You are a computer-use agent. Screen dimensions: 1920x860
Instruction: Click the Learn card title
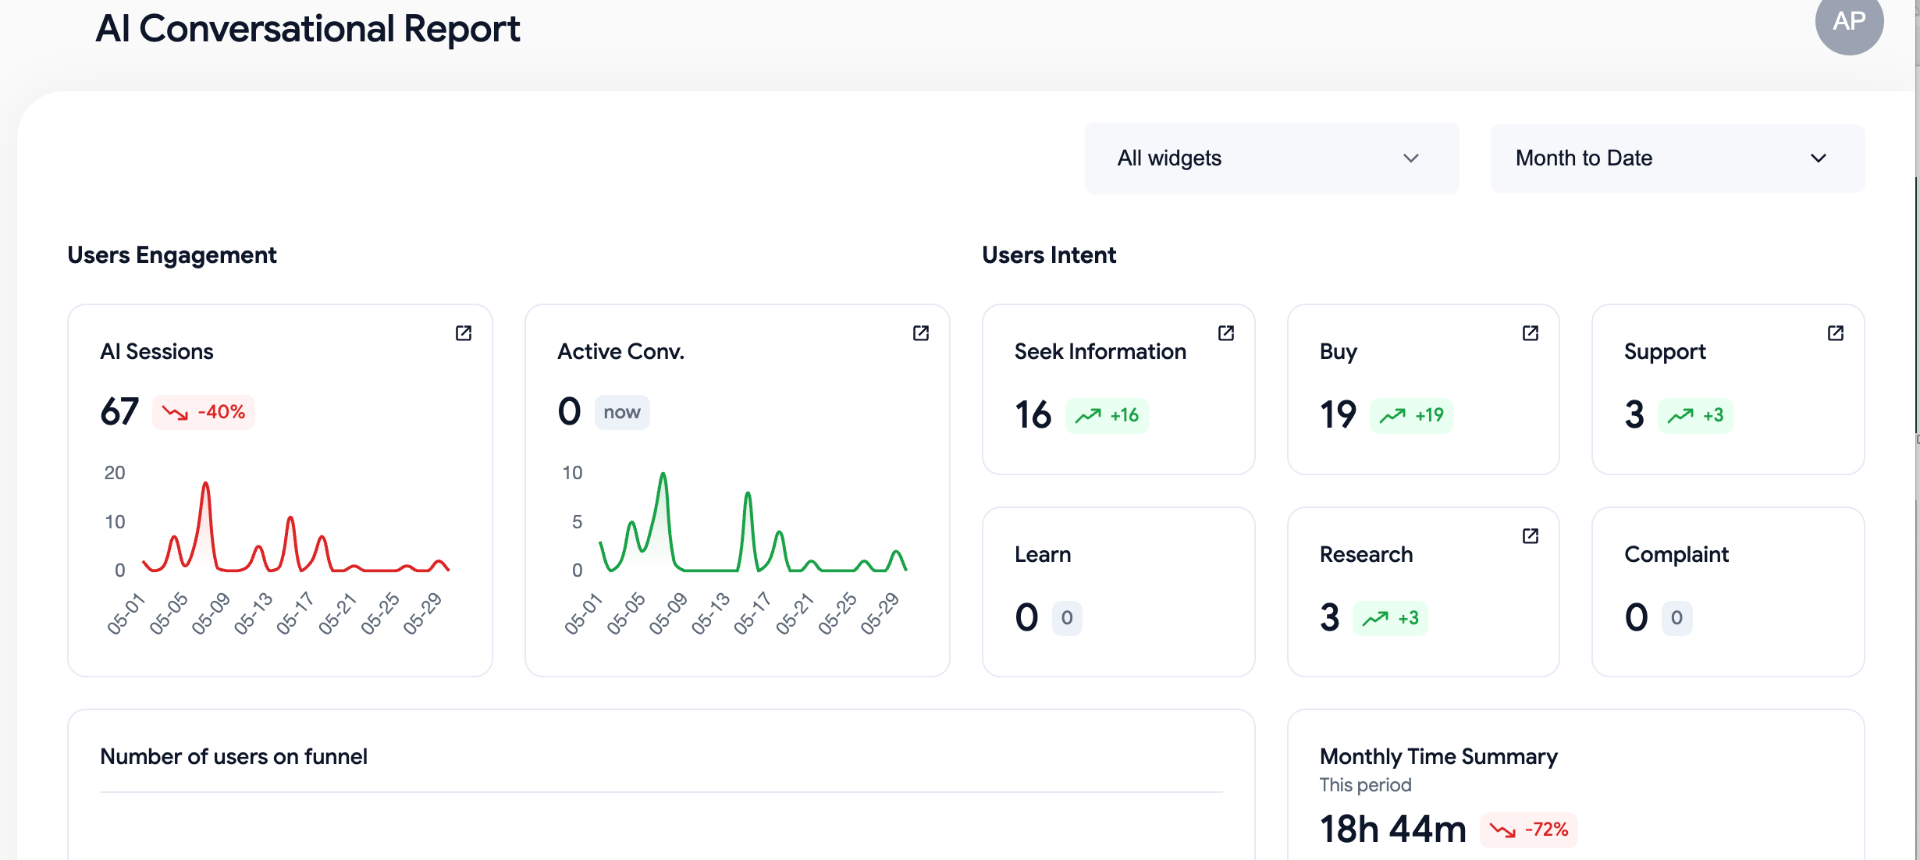point(1043,554)
